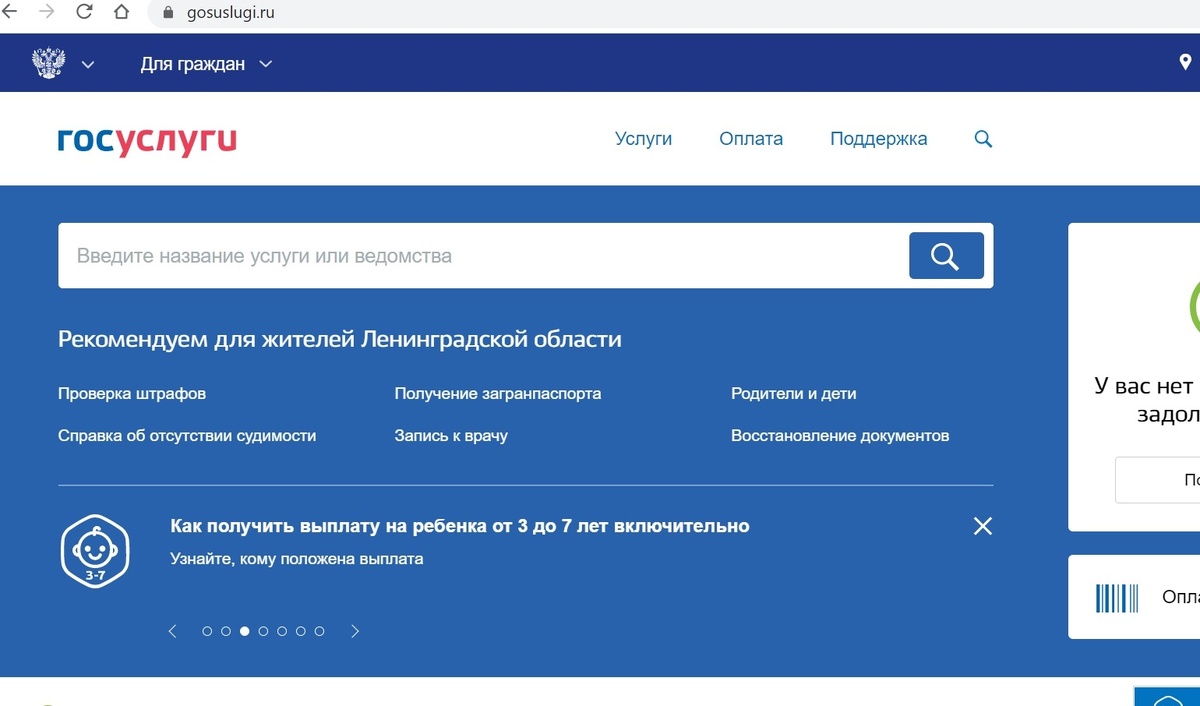
Task: Click the location pin icon
Action: coord(1185,63)
